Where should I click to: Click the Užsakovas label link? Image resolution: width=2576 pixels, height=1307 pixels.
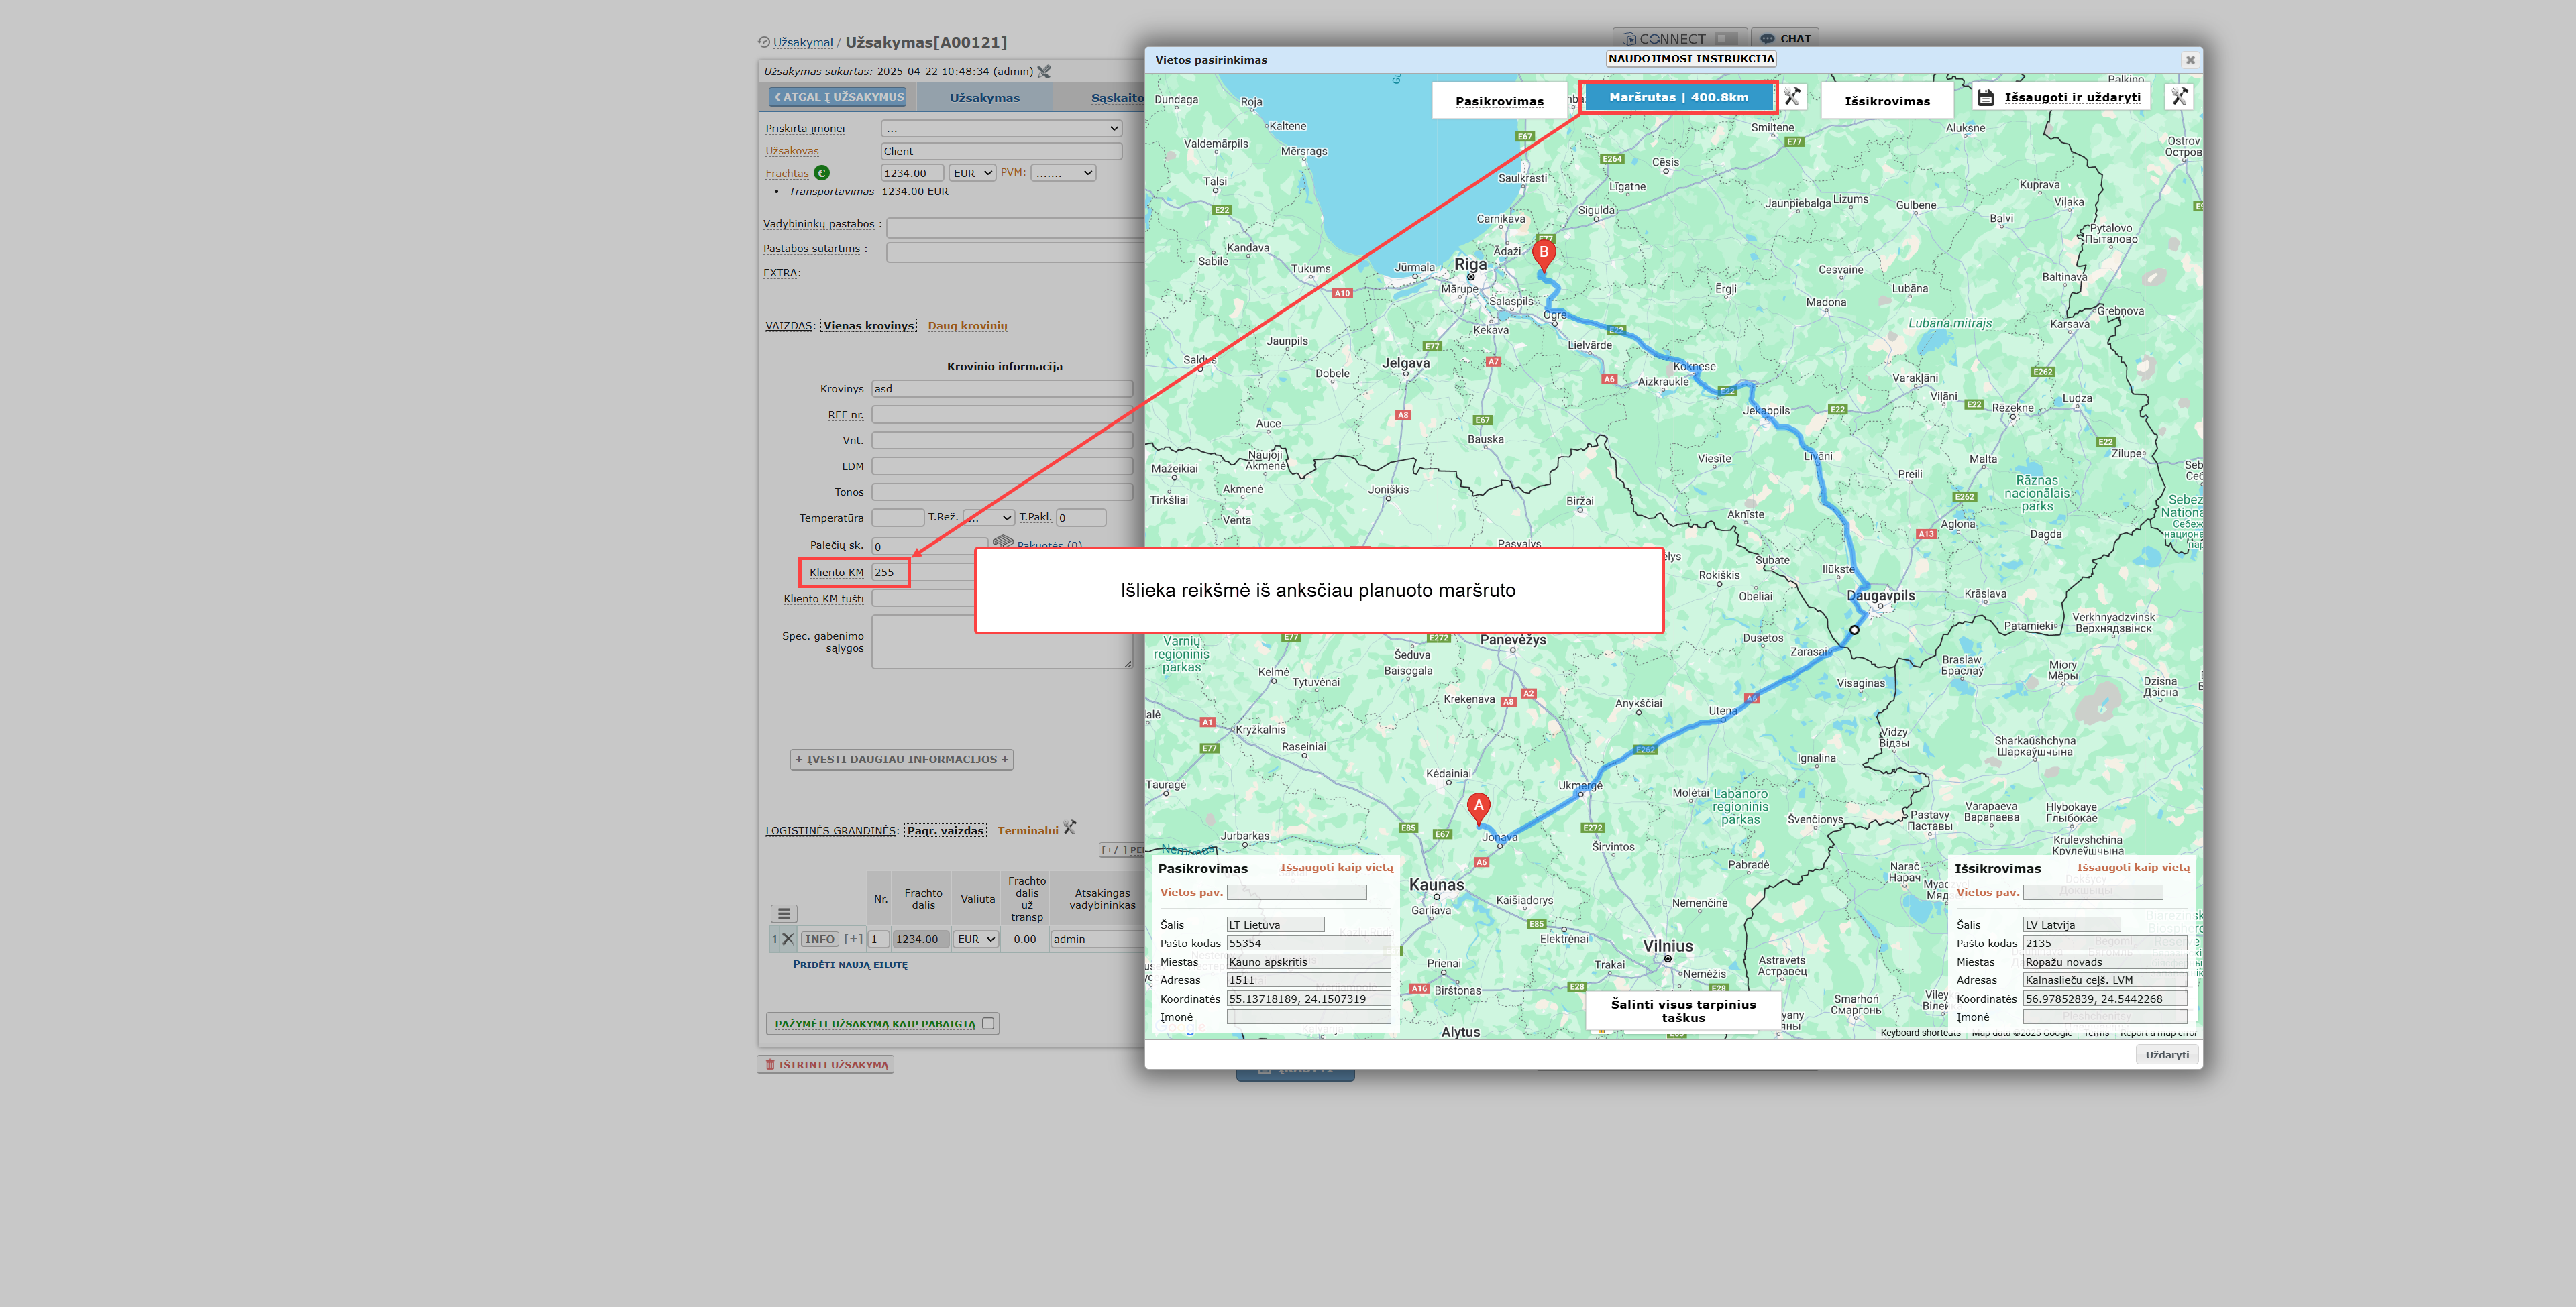click(792, 151)
